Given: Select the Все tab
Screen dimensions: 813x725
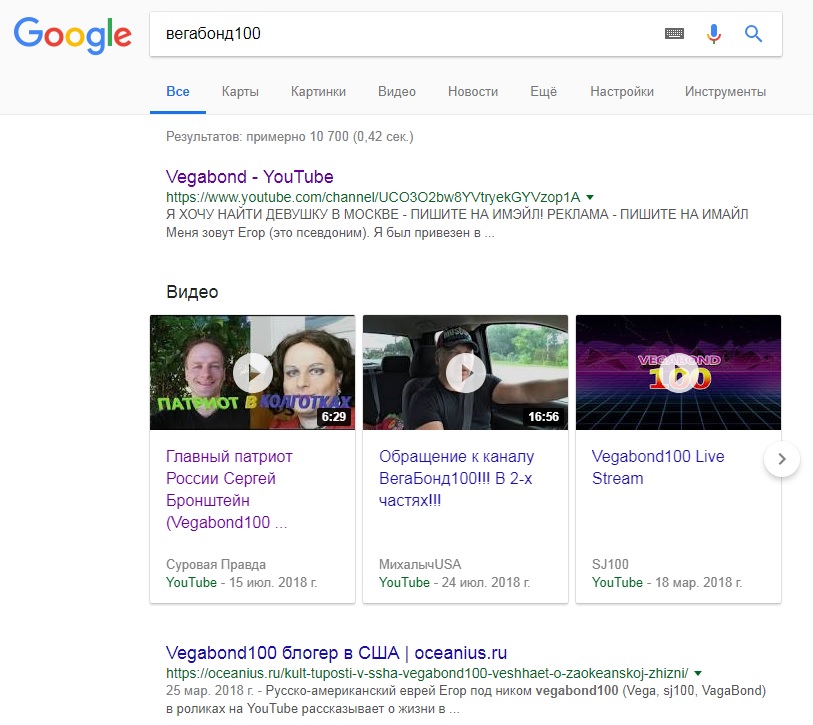Looking at the screenshot, I should [178, 92].
